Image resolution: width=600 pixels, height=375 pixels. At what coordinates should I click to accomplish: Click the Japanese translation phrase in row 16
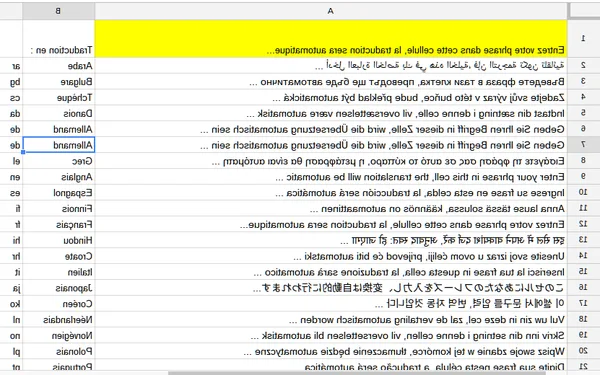pyautogui.click(x=408, y=288)
